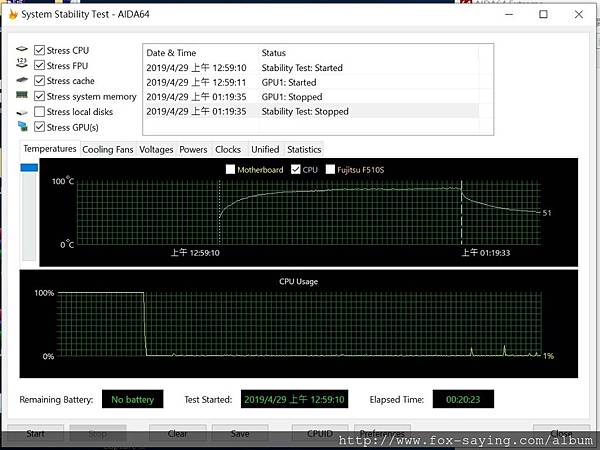Open the Voltages tab
Screen dimensions: 600x450
[156, 150]
